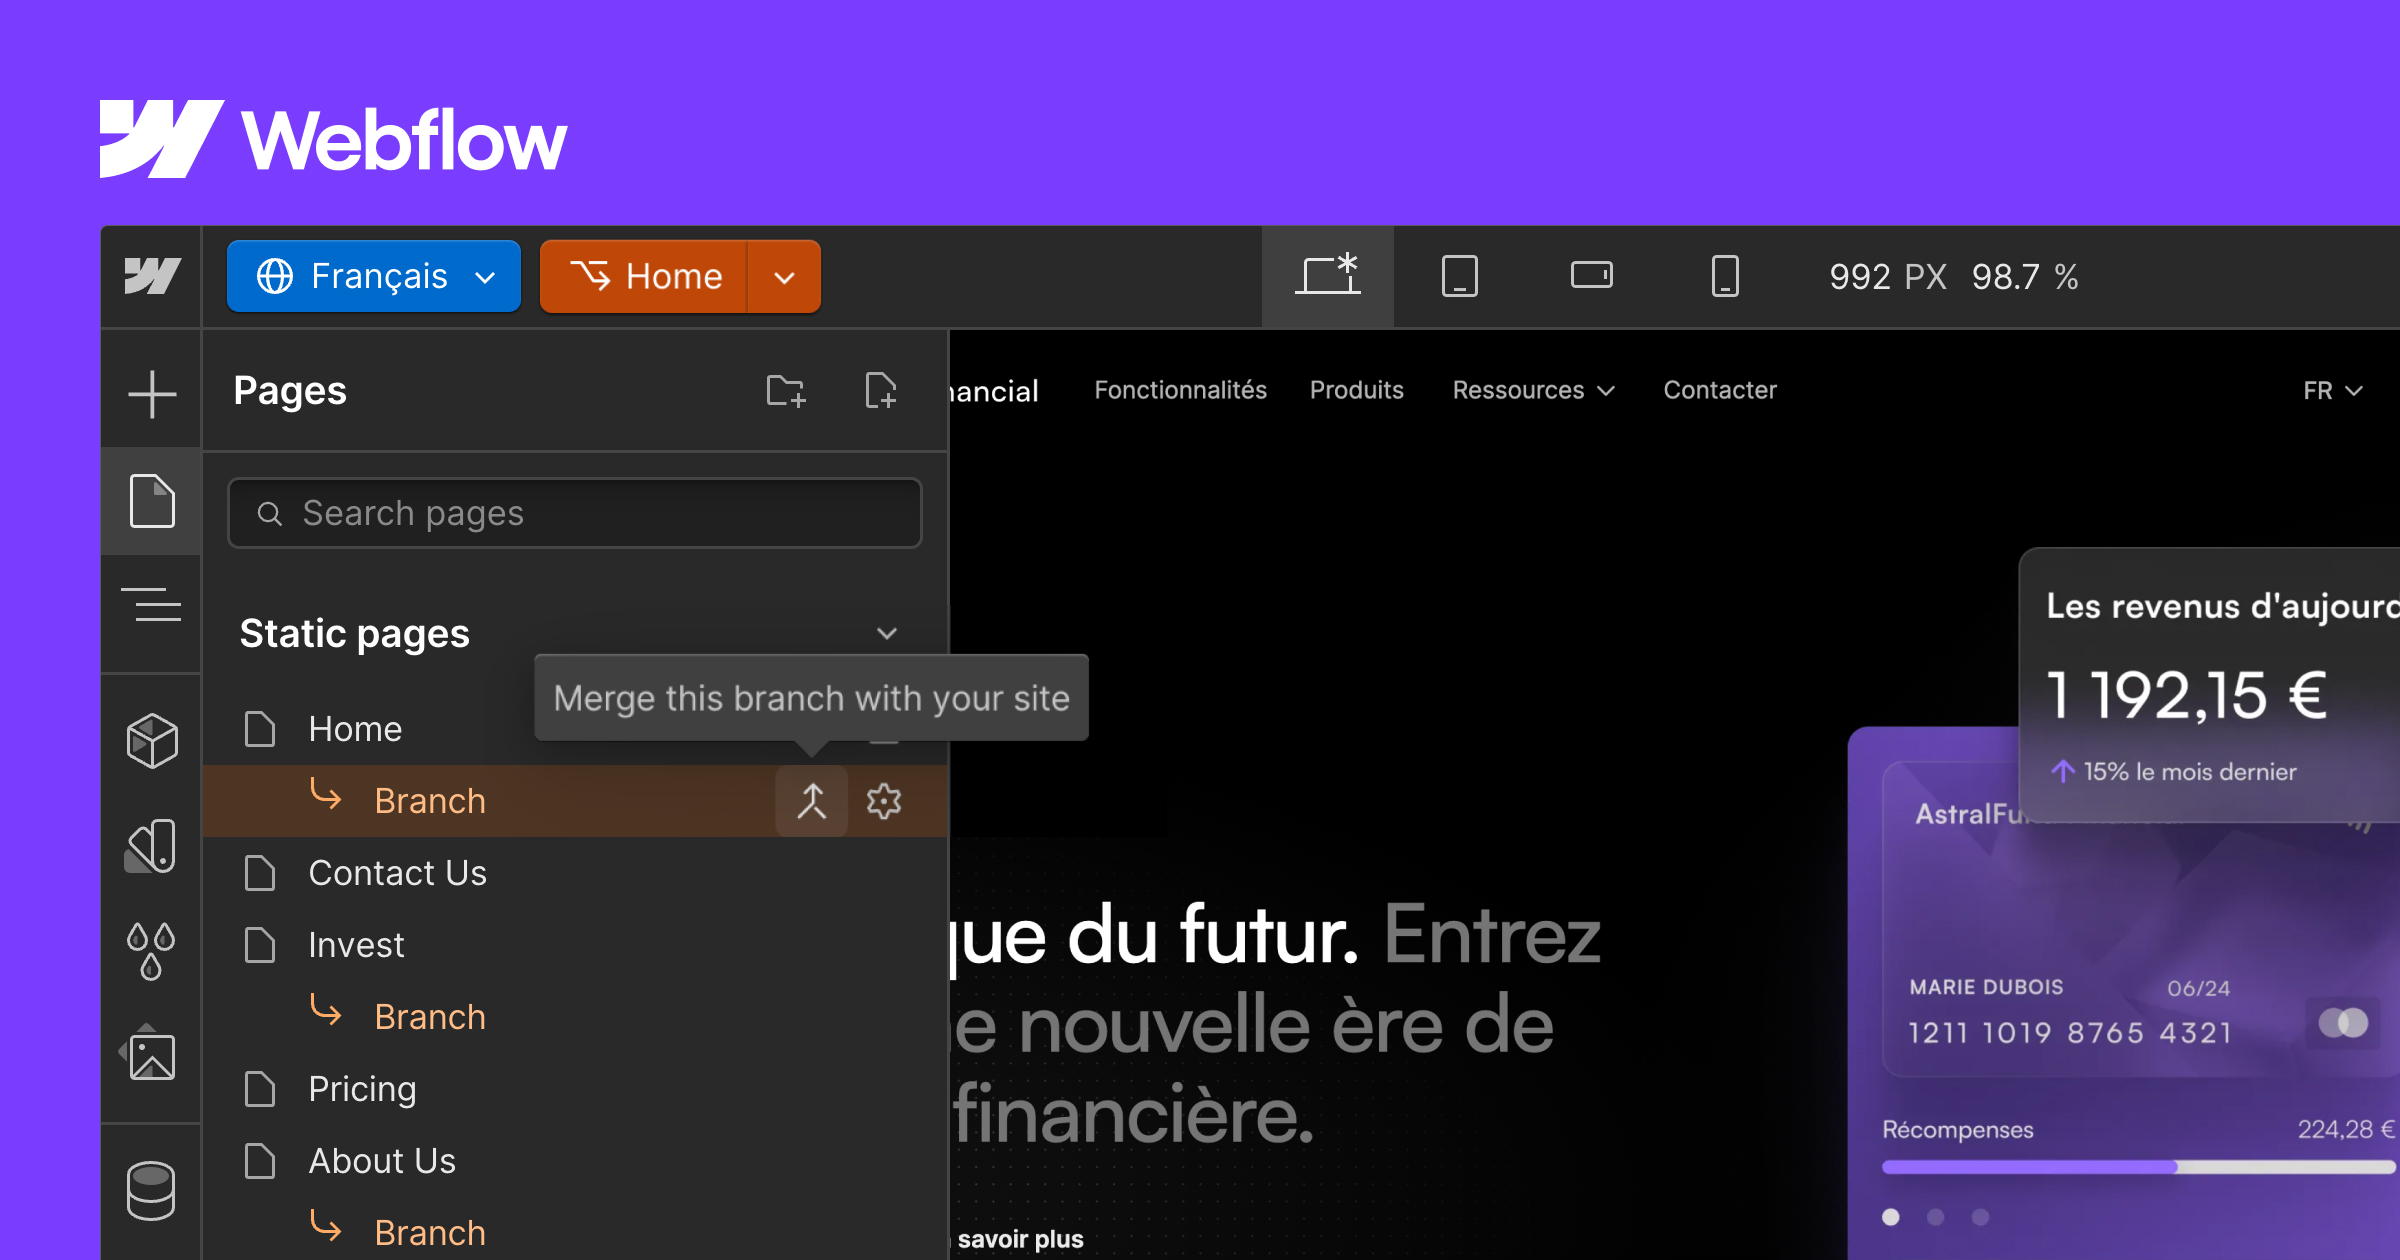Open the Français locale dropdown
The height and width of the screenshot is (1260, 2400).
coord(374,276)
